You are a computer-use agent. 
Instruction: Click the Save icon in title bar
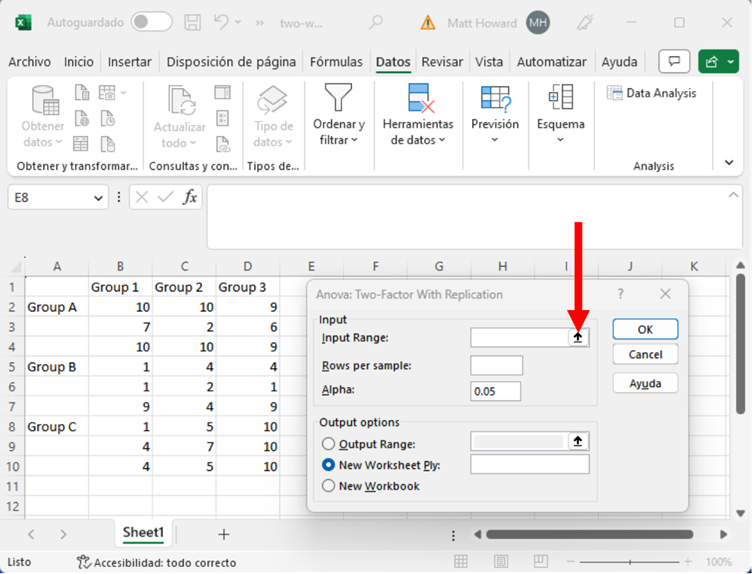tap(194, 22)
